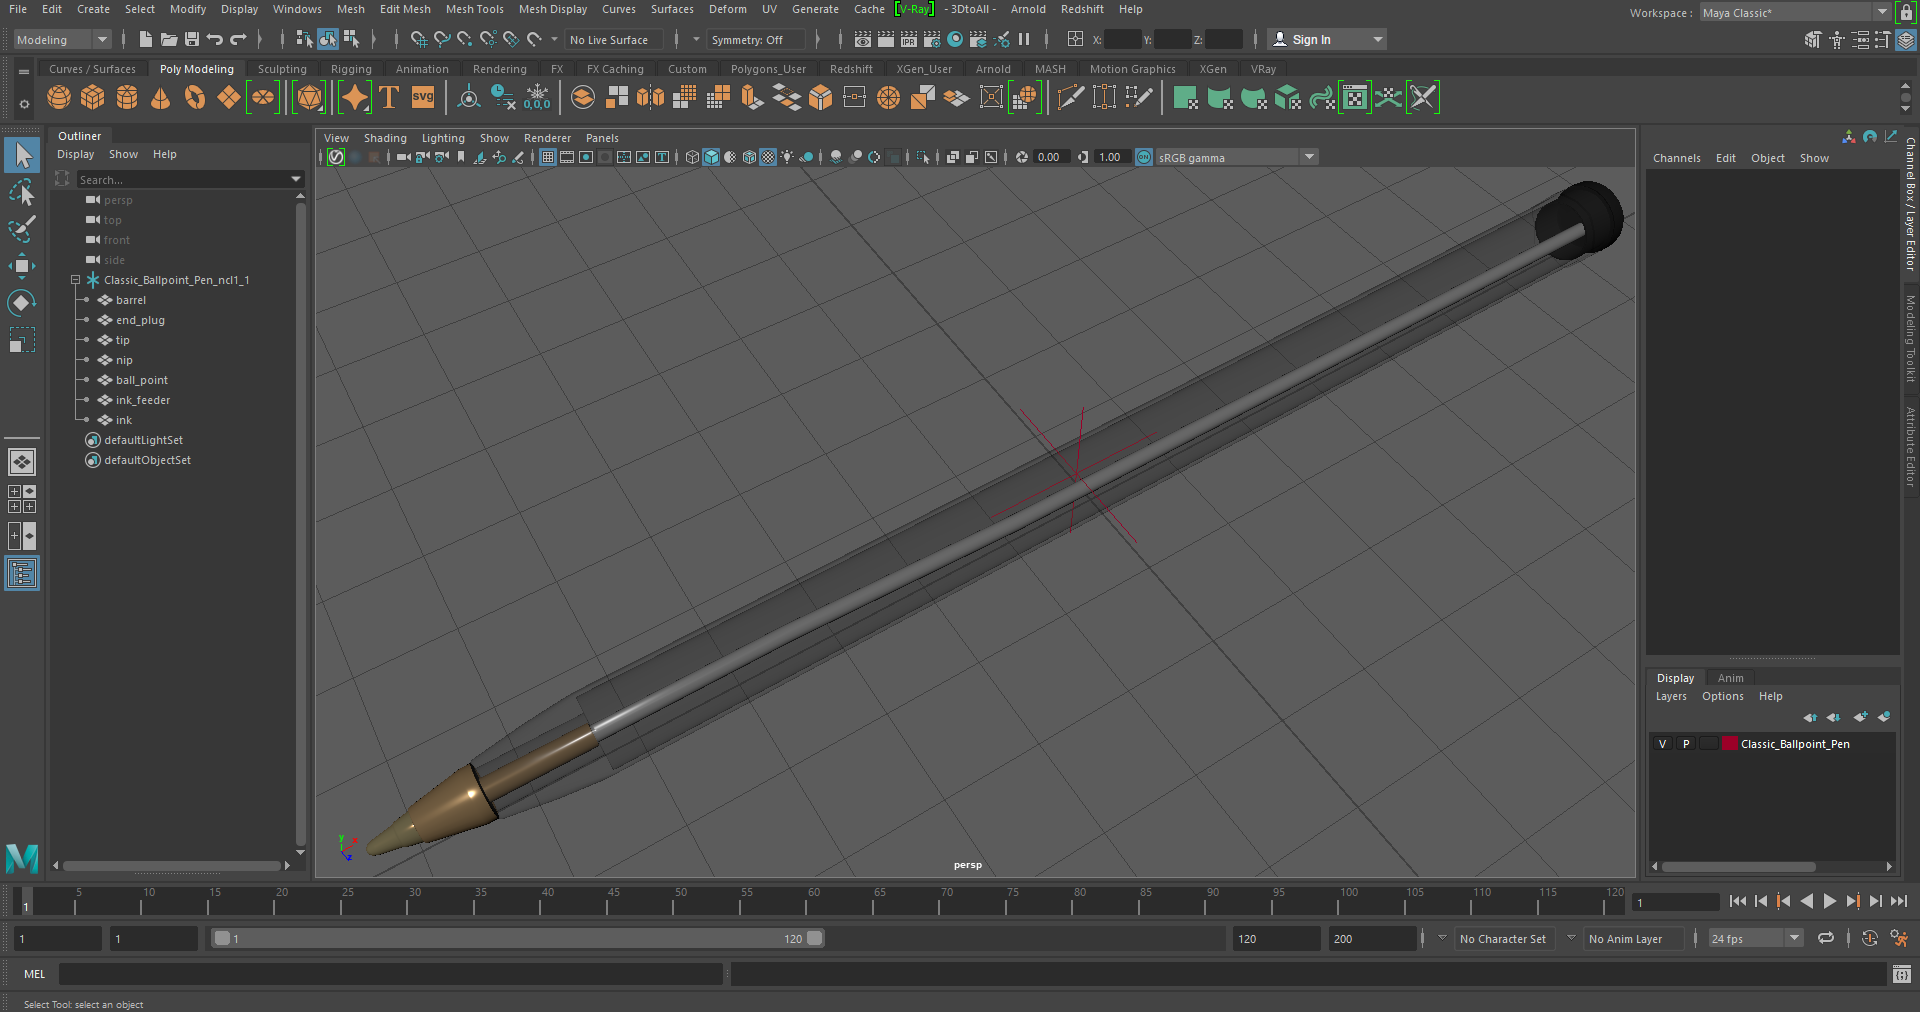This screenshot has width=1920, height=1012.
Task: Click the Outliner search field
Action: tap(183, 180)
